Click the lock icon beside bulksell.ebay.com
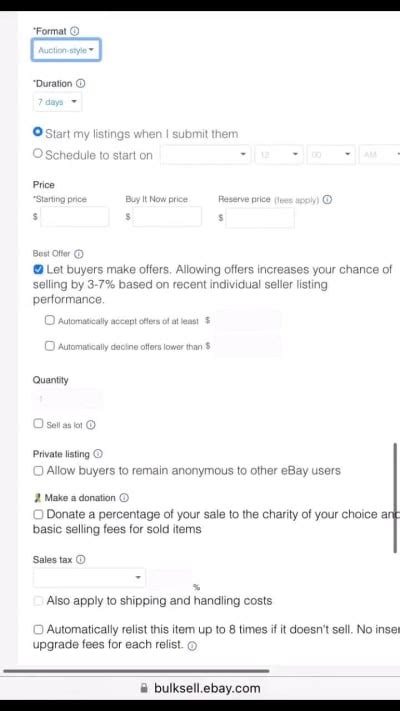The image size is (400, 711). click(x=144, y=688)
